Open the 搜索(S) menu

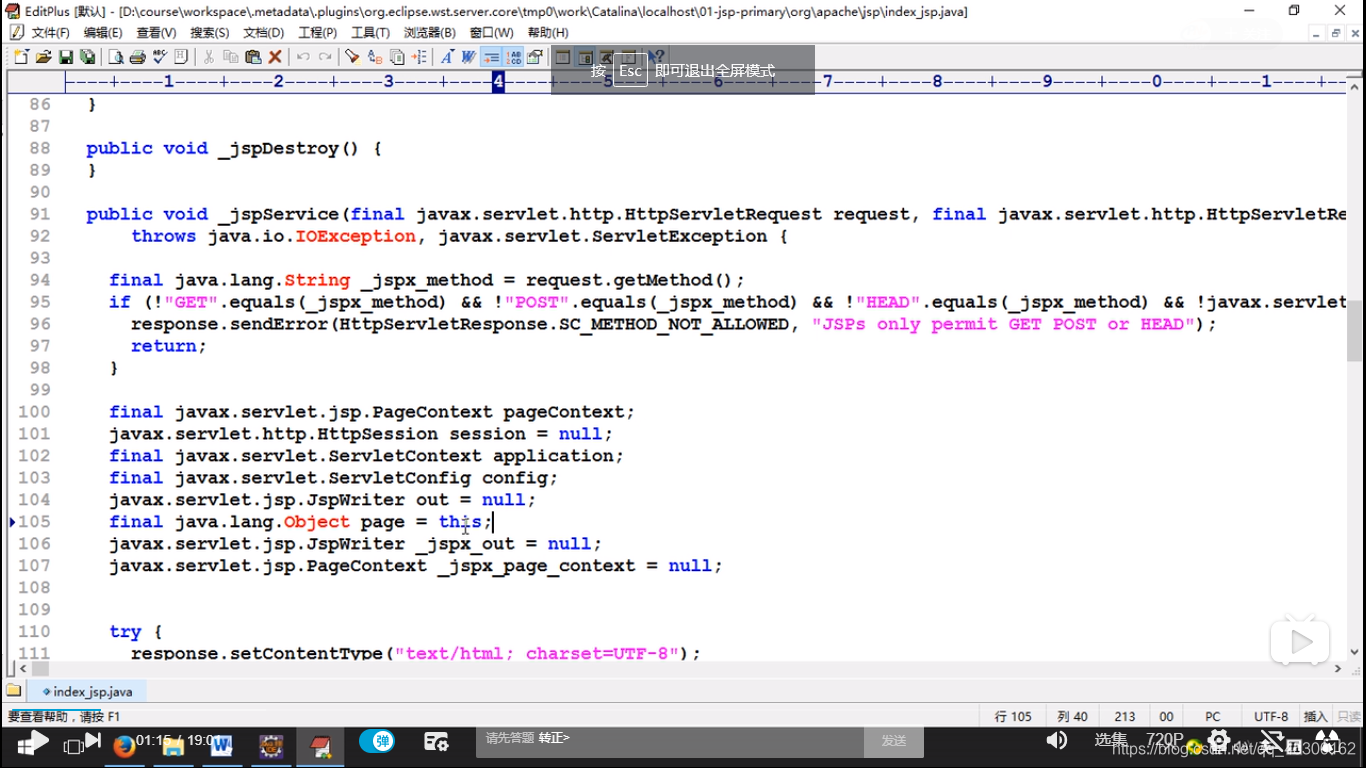click(210, 33)
